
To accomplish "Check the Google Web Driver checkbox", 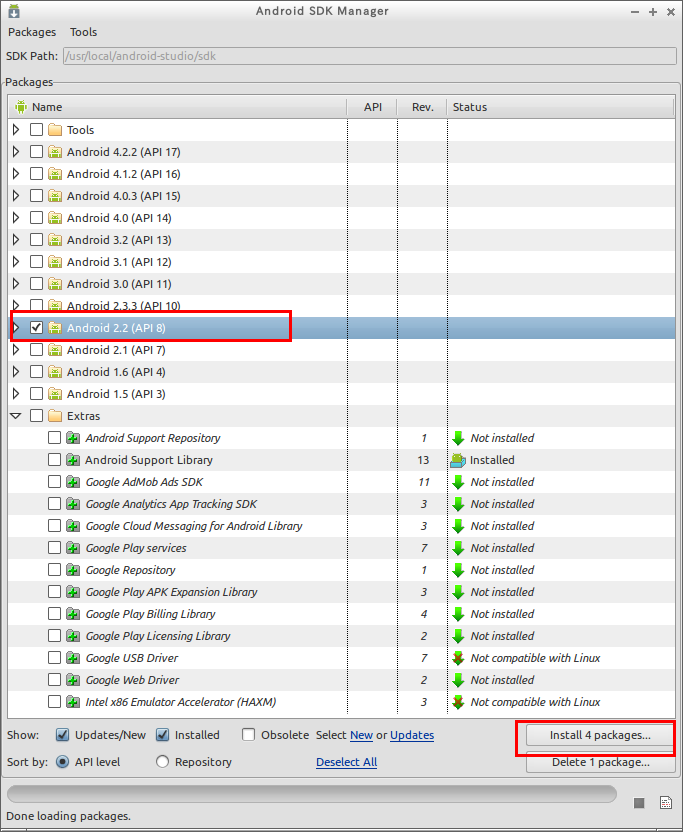I will tap(54, 680).
